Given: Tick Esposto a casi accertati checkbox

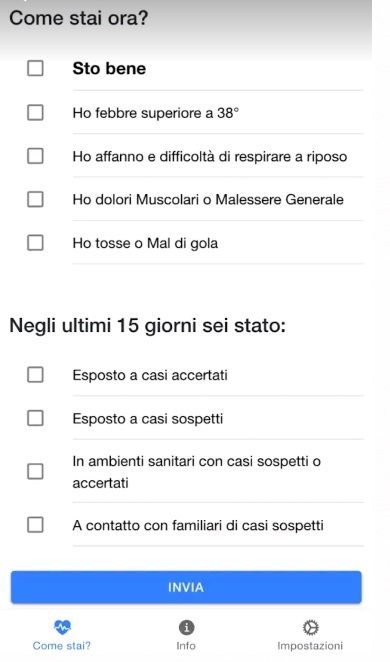Looking at the screenshot, I should coord(35,374).
